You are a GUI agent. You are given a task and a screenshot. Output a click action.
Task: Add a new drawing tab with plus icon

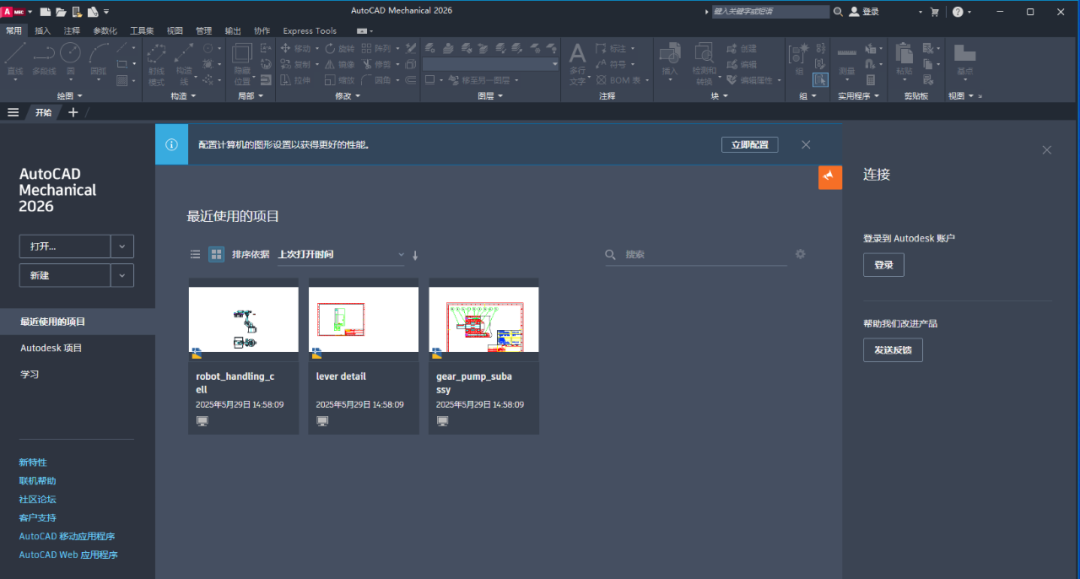[x=73, y=112]
